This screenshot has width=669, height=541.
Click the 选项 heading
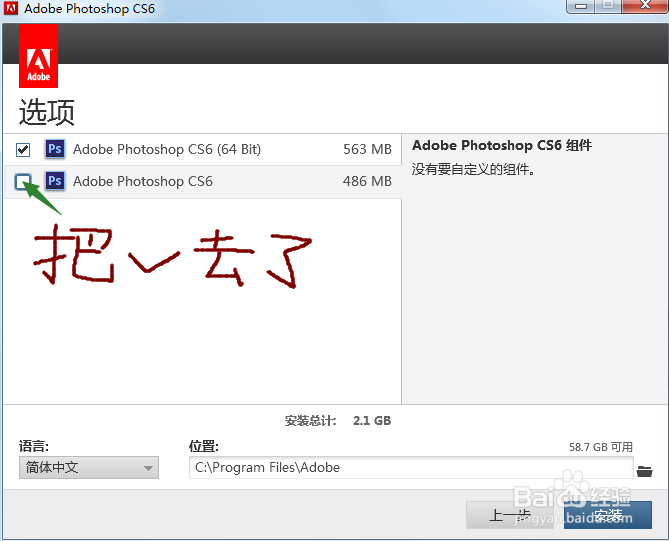coord(47,112)
